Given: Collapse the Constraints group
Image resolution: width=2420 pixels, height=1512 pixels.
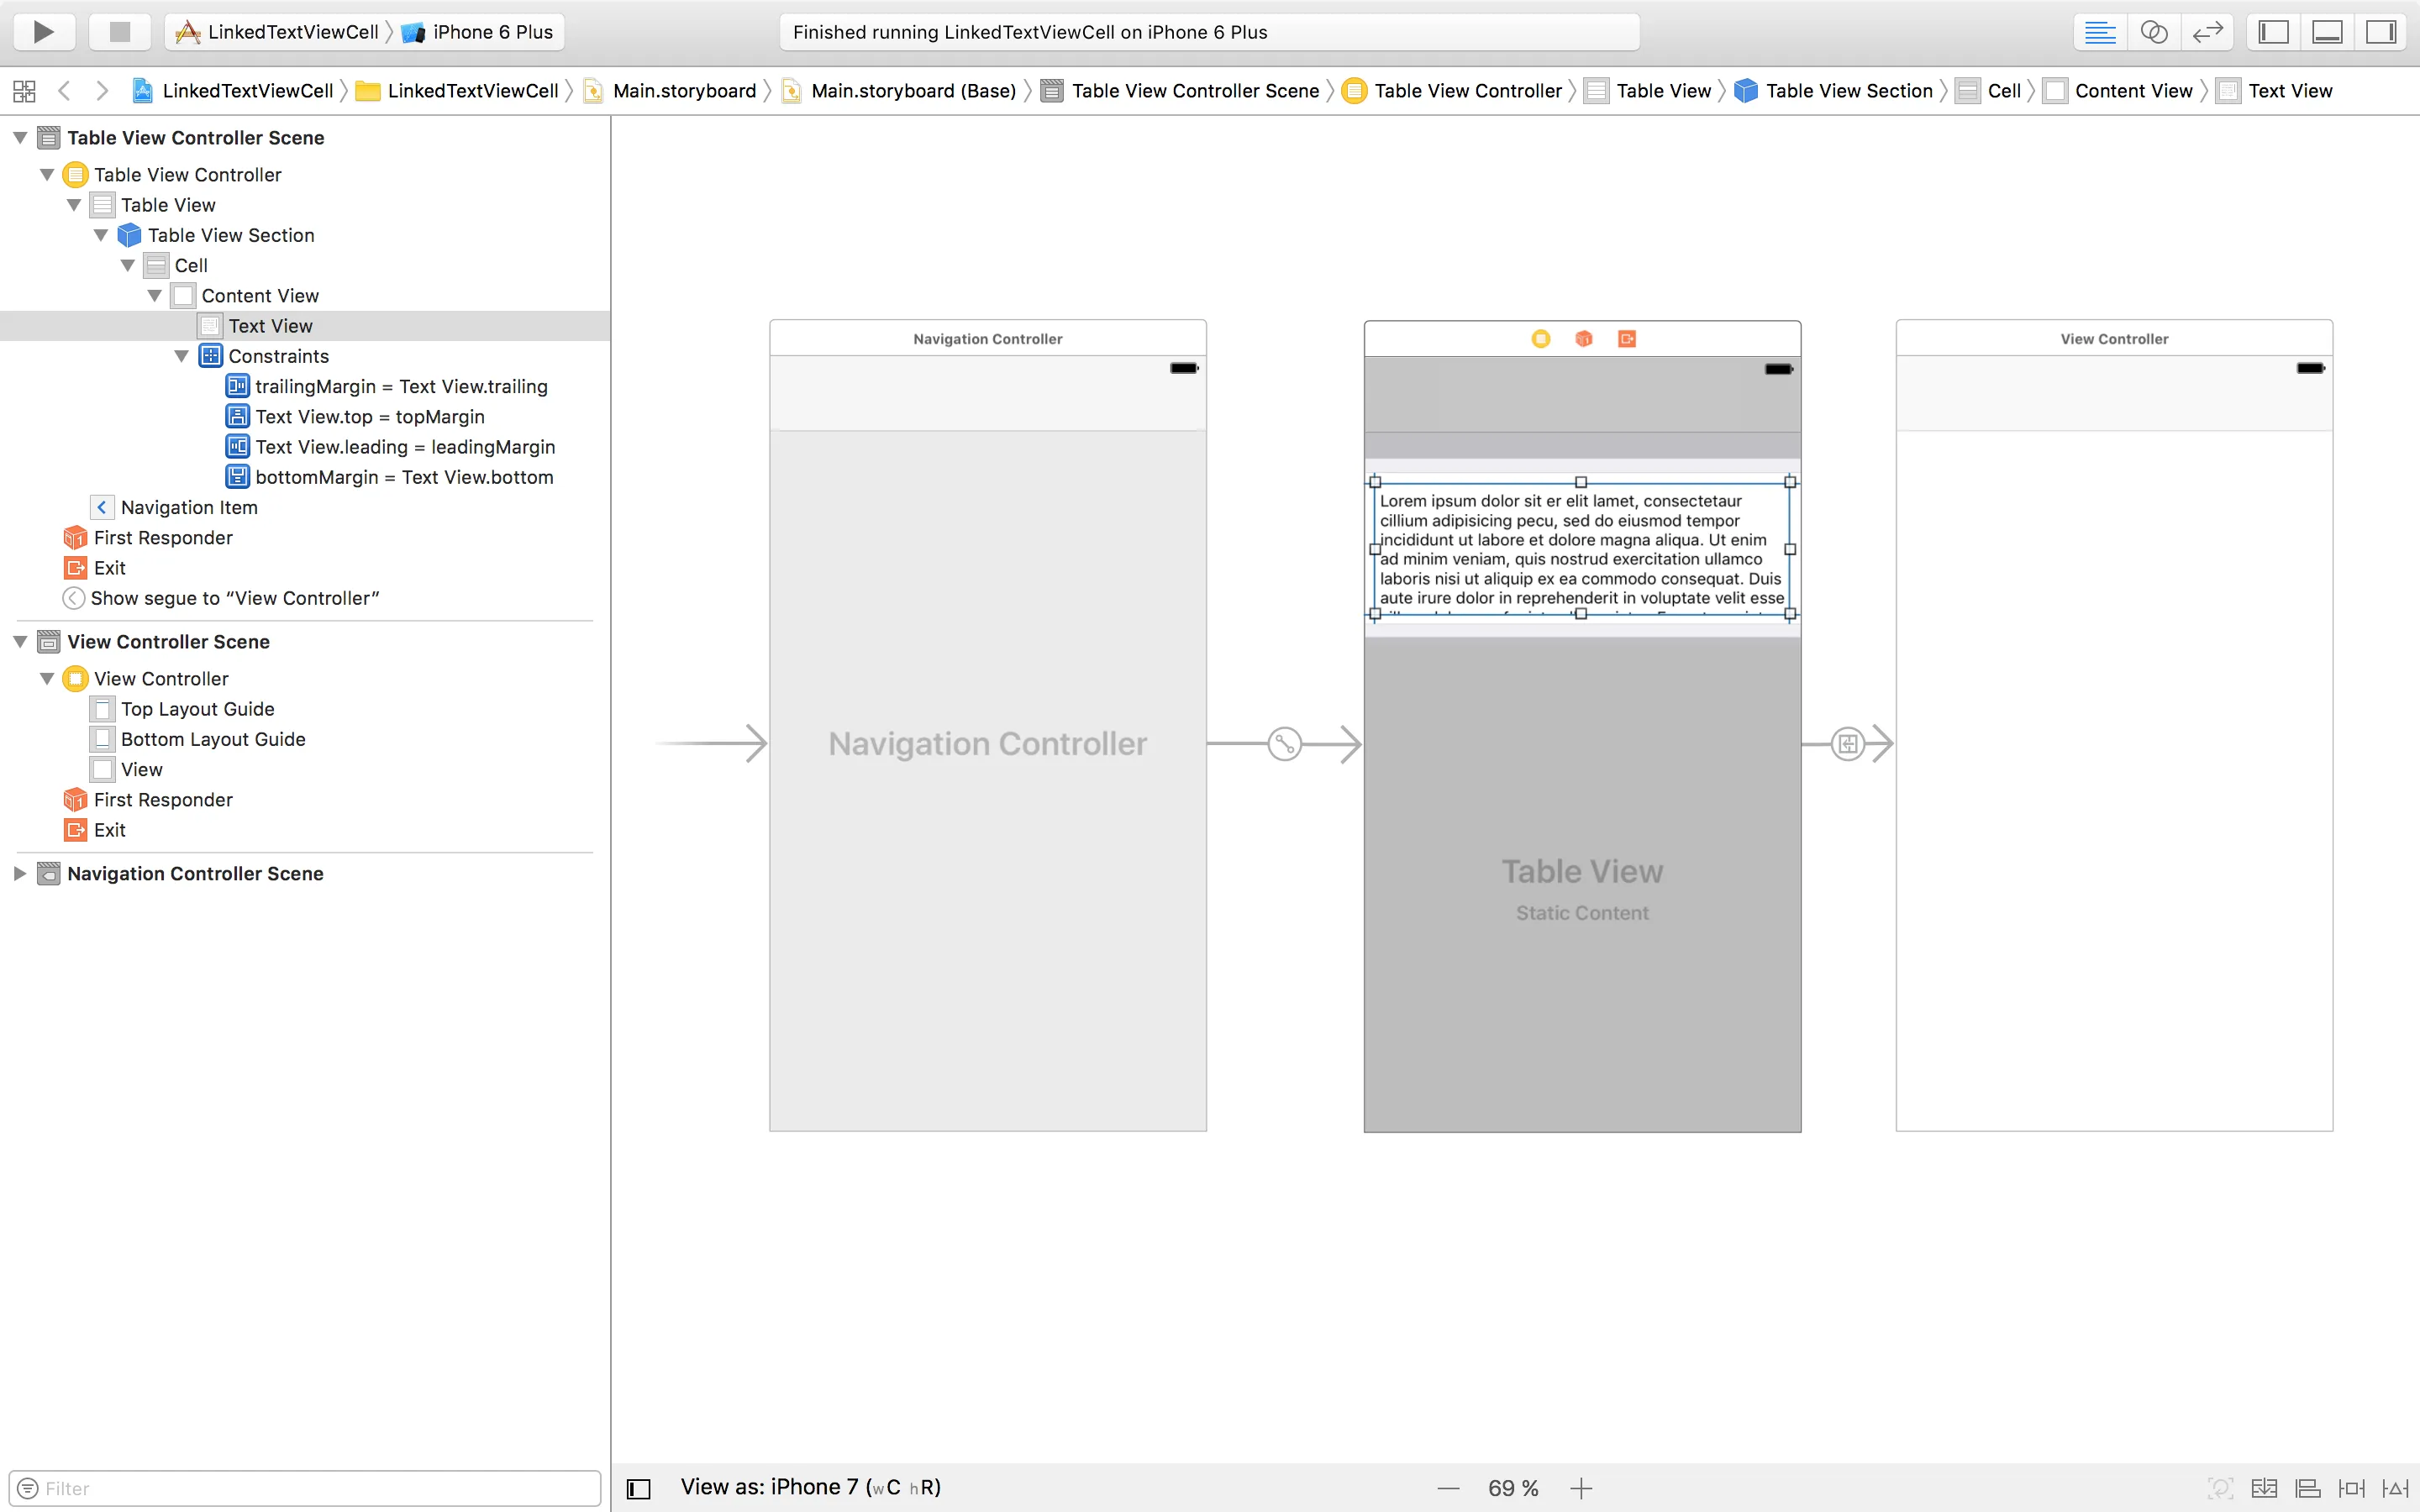Looking at the screenshot, I should click(x=181, y=356).
